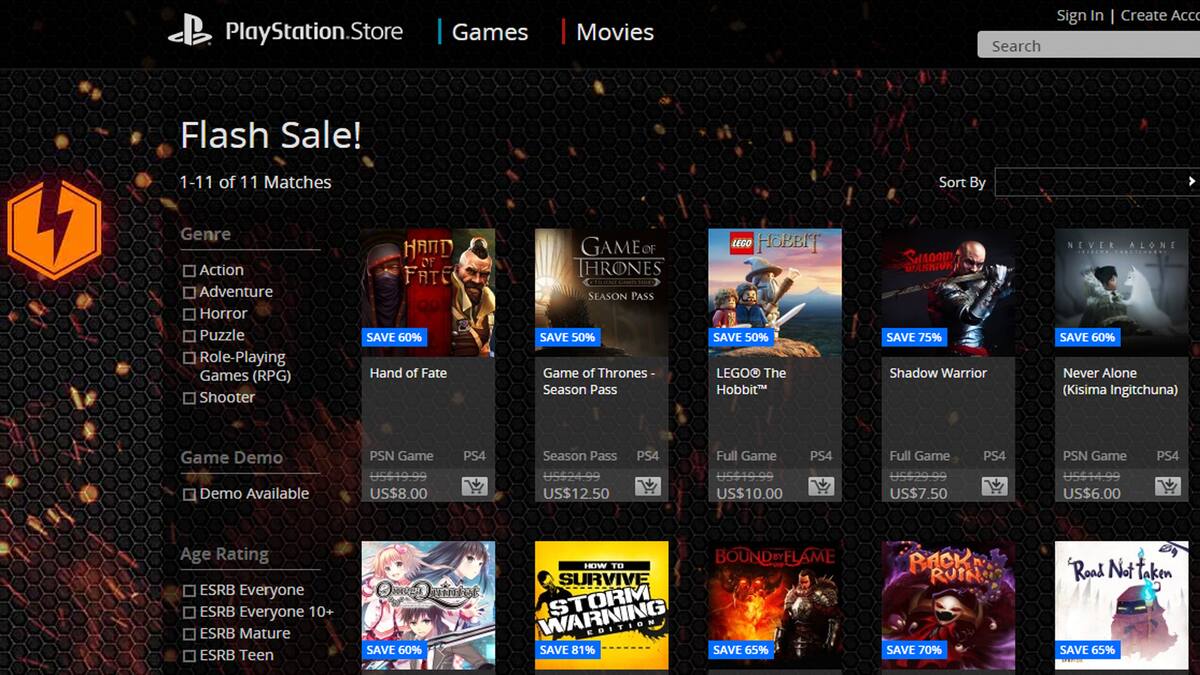The height and width of the screenshot is (675, 1200).
Task: Add Hand of Fate to cart
Action: 474,486
